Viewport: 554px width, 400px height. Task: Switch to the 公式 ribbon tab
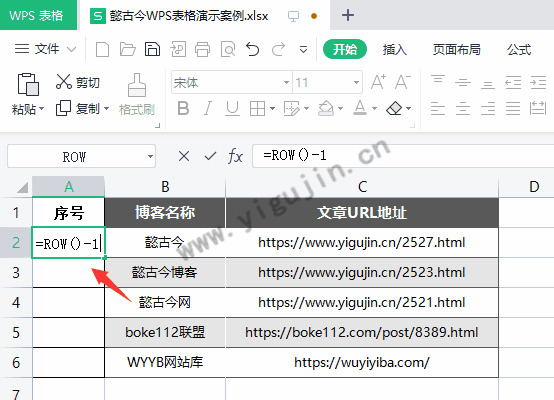point(519,49)
